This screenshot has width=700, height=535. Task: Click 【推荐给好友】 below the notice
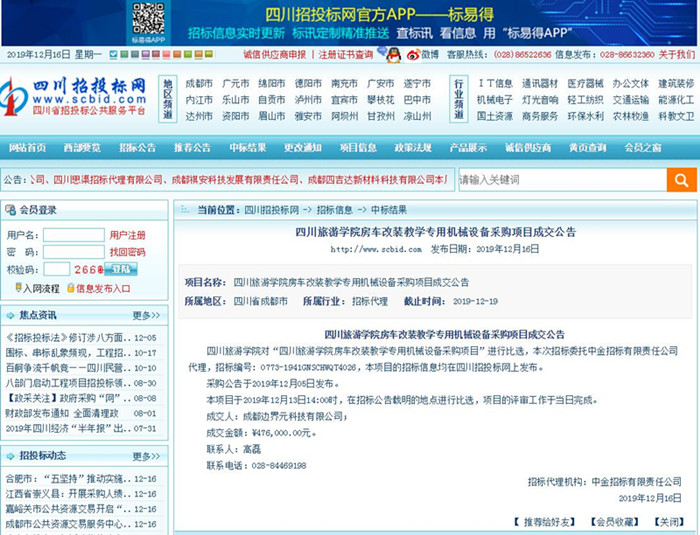545,522
